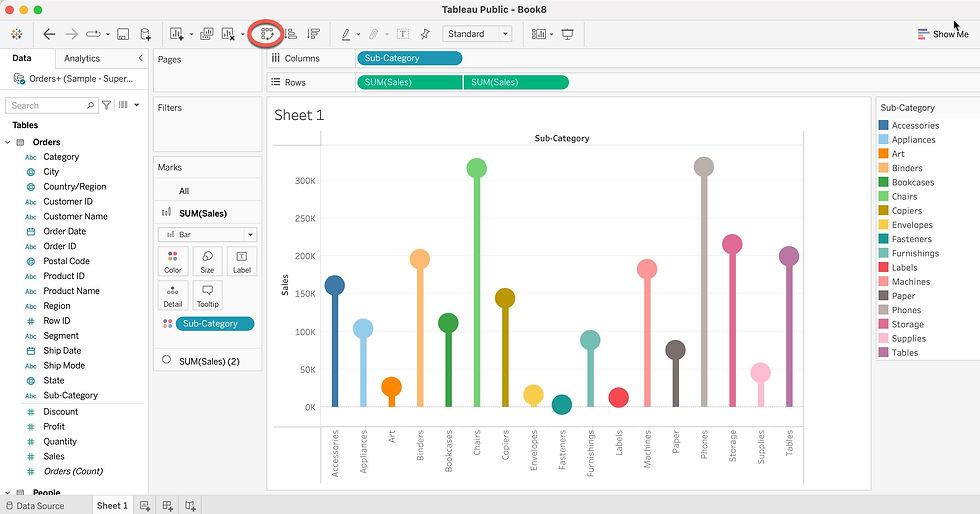This screenshot has width=980, height=514.
Task: Open the Standard fit dropdown
Action: [x=477, y=34]
